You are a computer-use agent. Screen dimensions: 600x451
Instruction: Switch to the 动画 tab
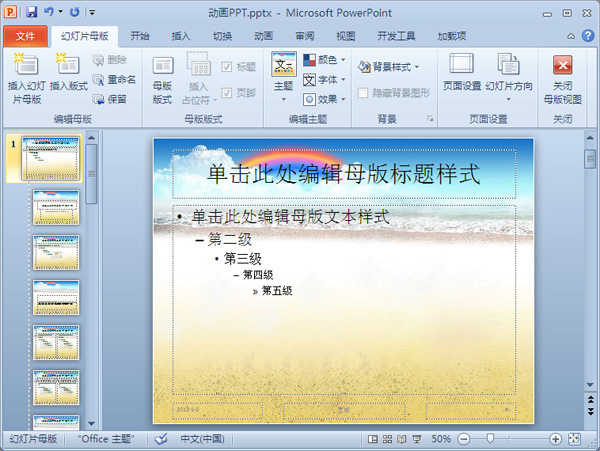(264, 36)
